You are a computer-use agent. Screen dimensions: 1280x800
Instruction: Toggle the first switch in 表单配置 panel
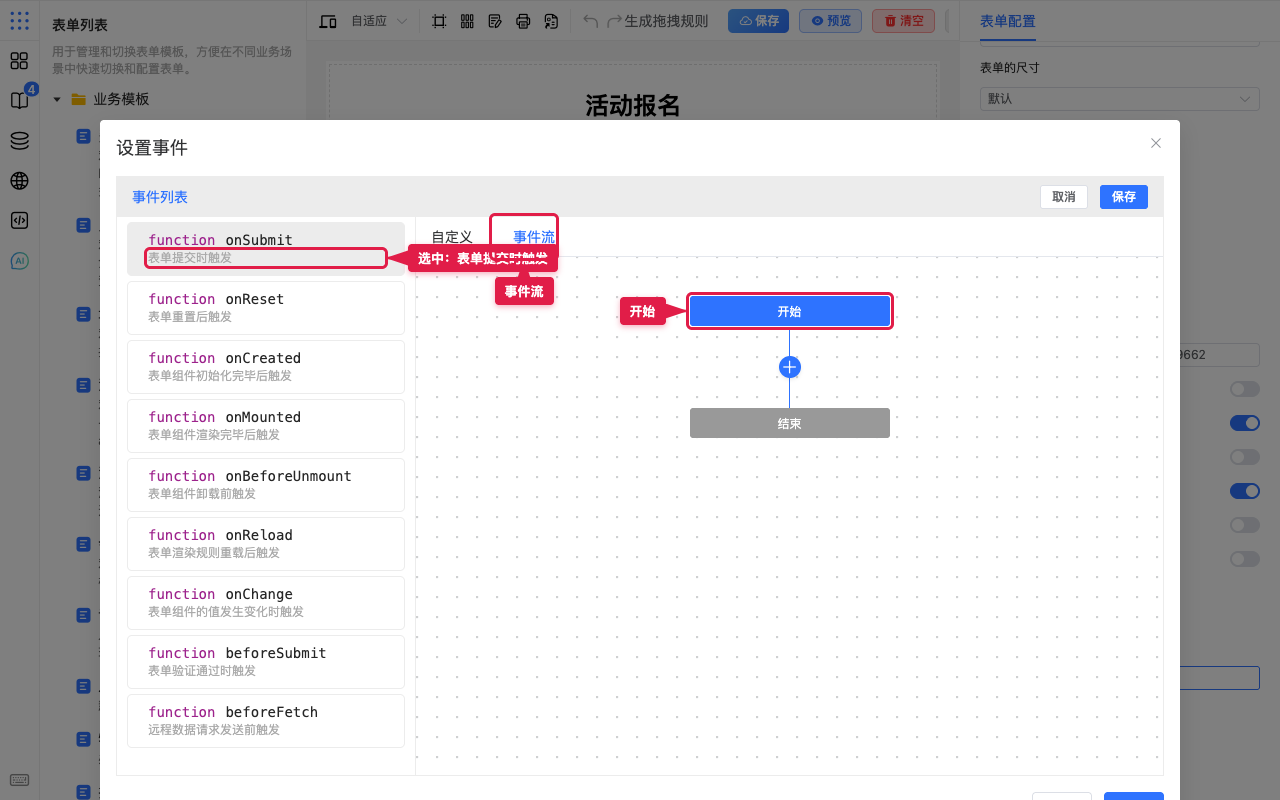point(1245,389)
